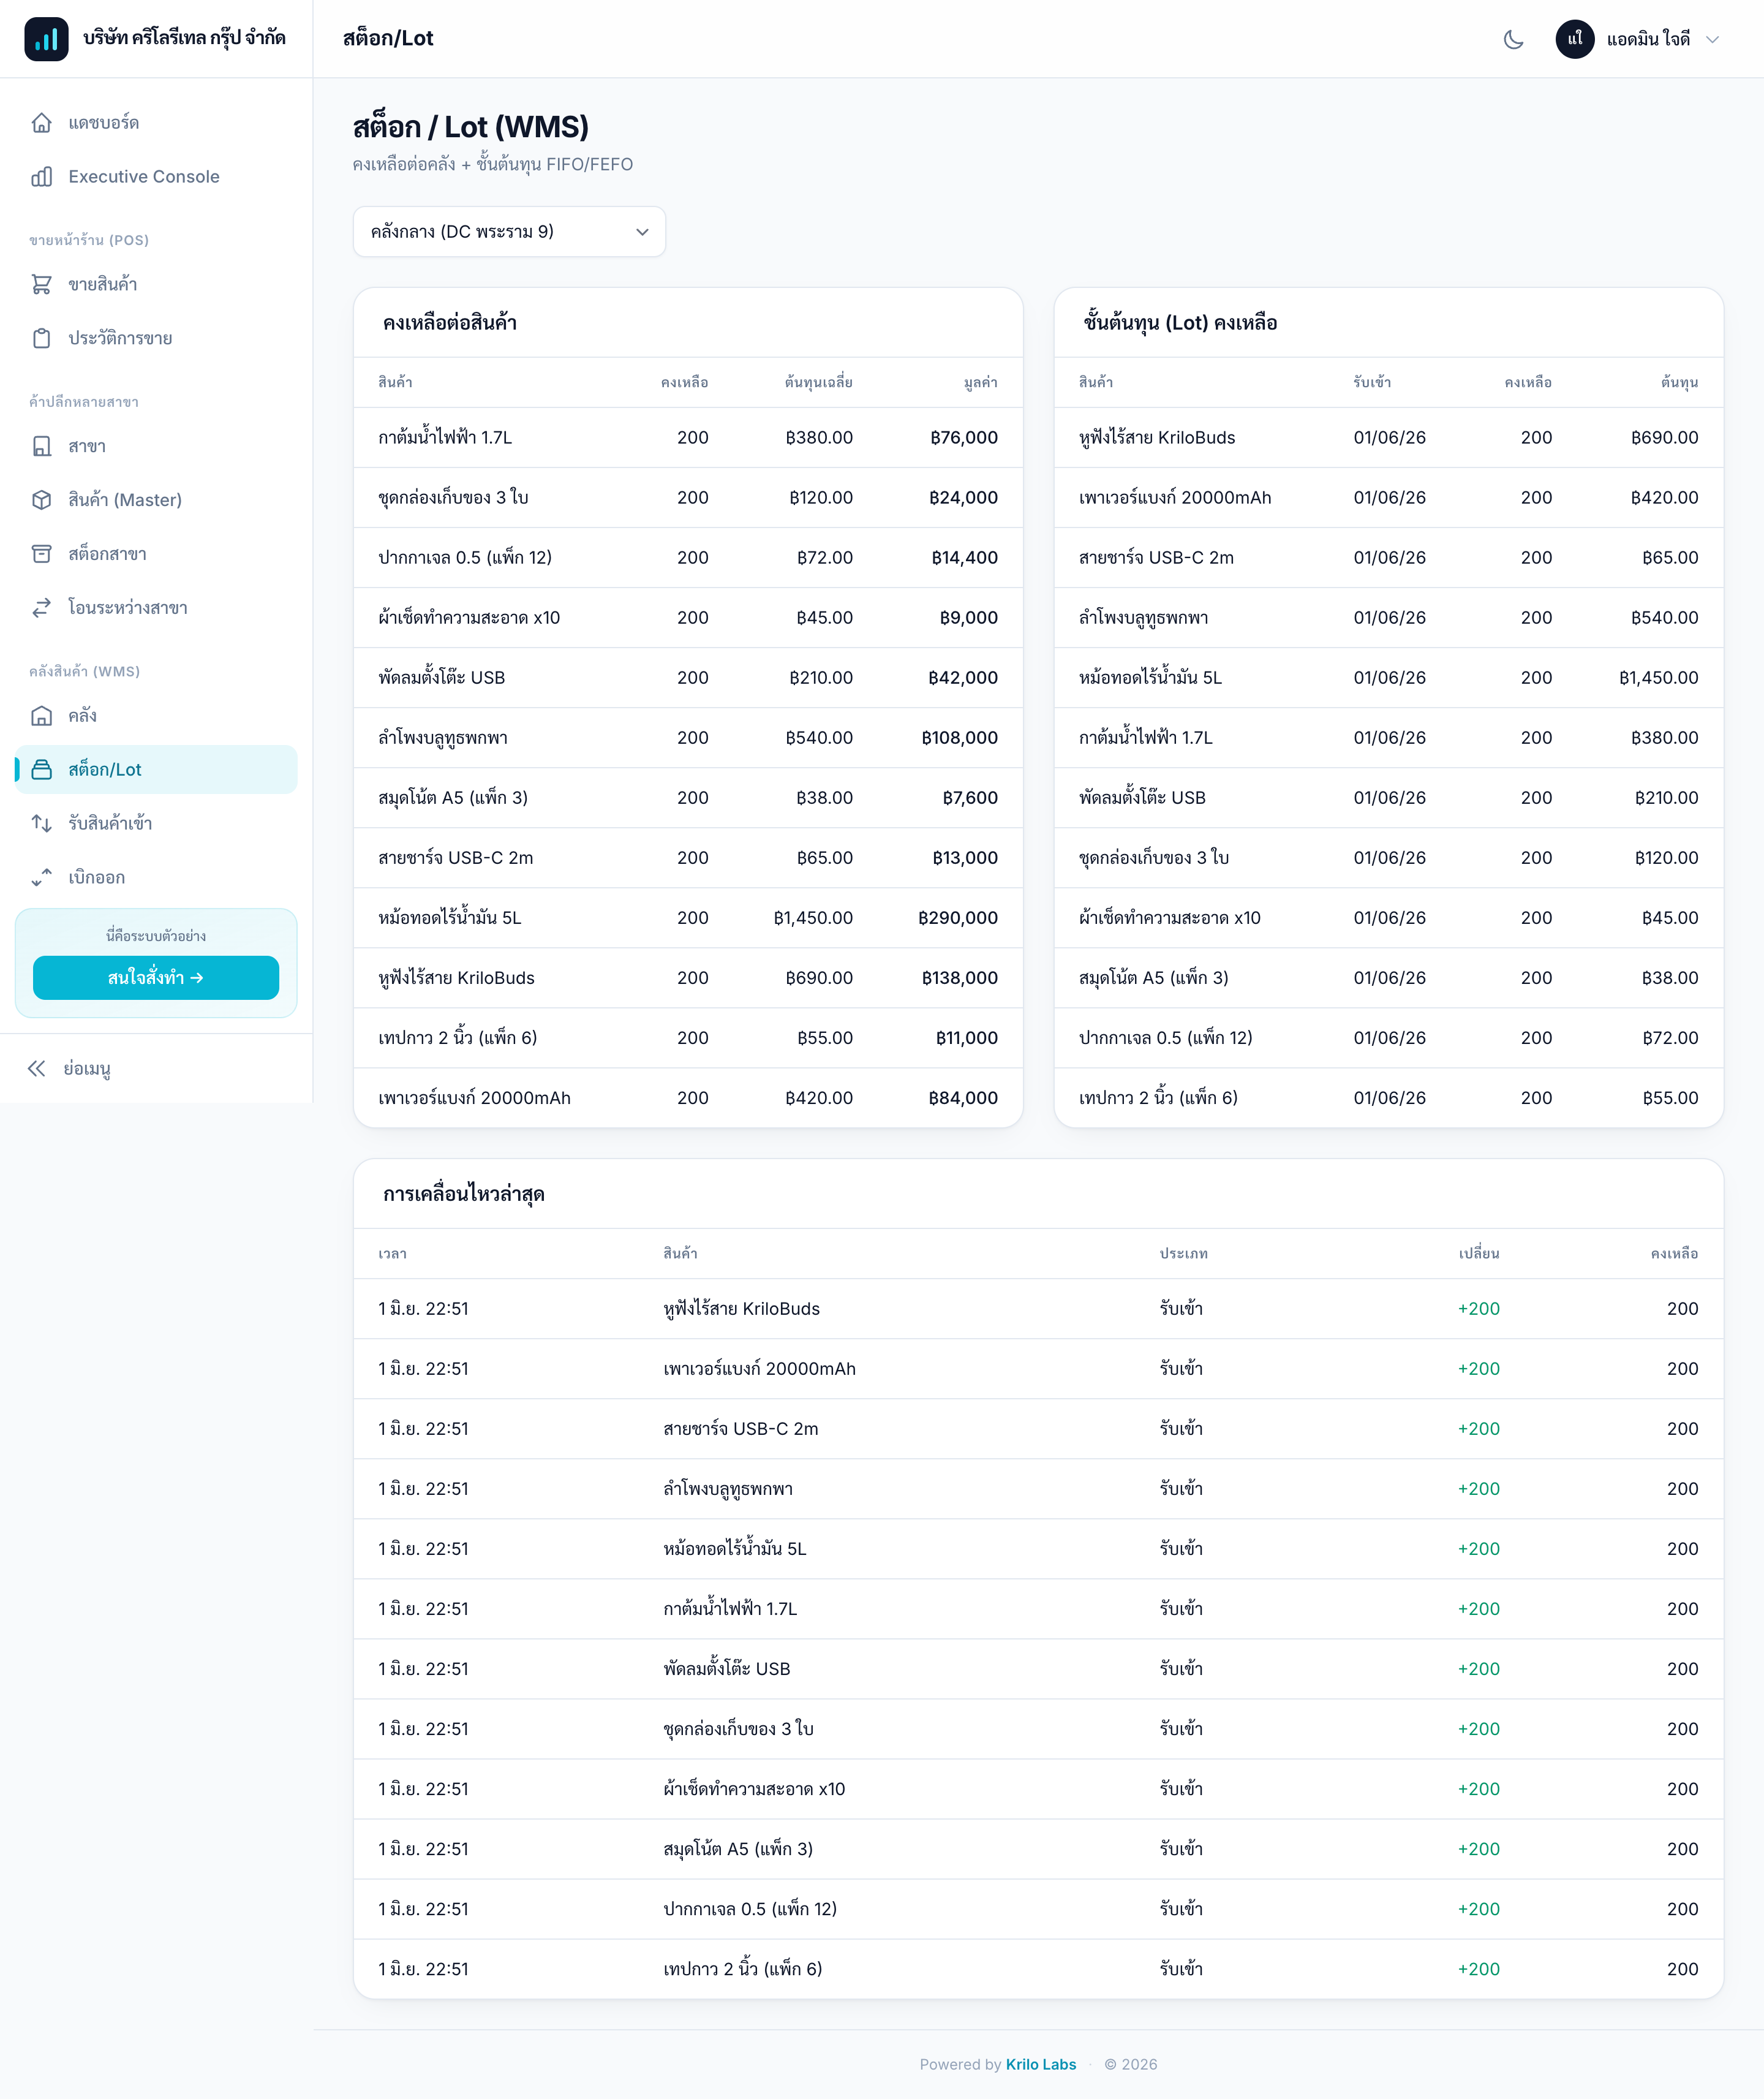Expand the แอดมิน ใจดี user menu chevron
1764x2099 pixels.
click(x=1712, y=39)
